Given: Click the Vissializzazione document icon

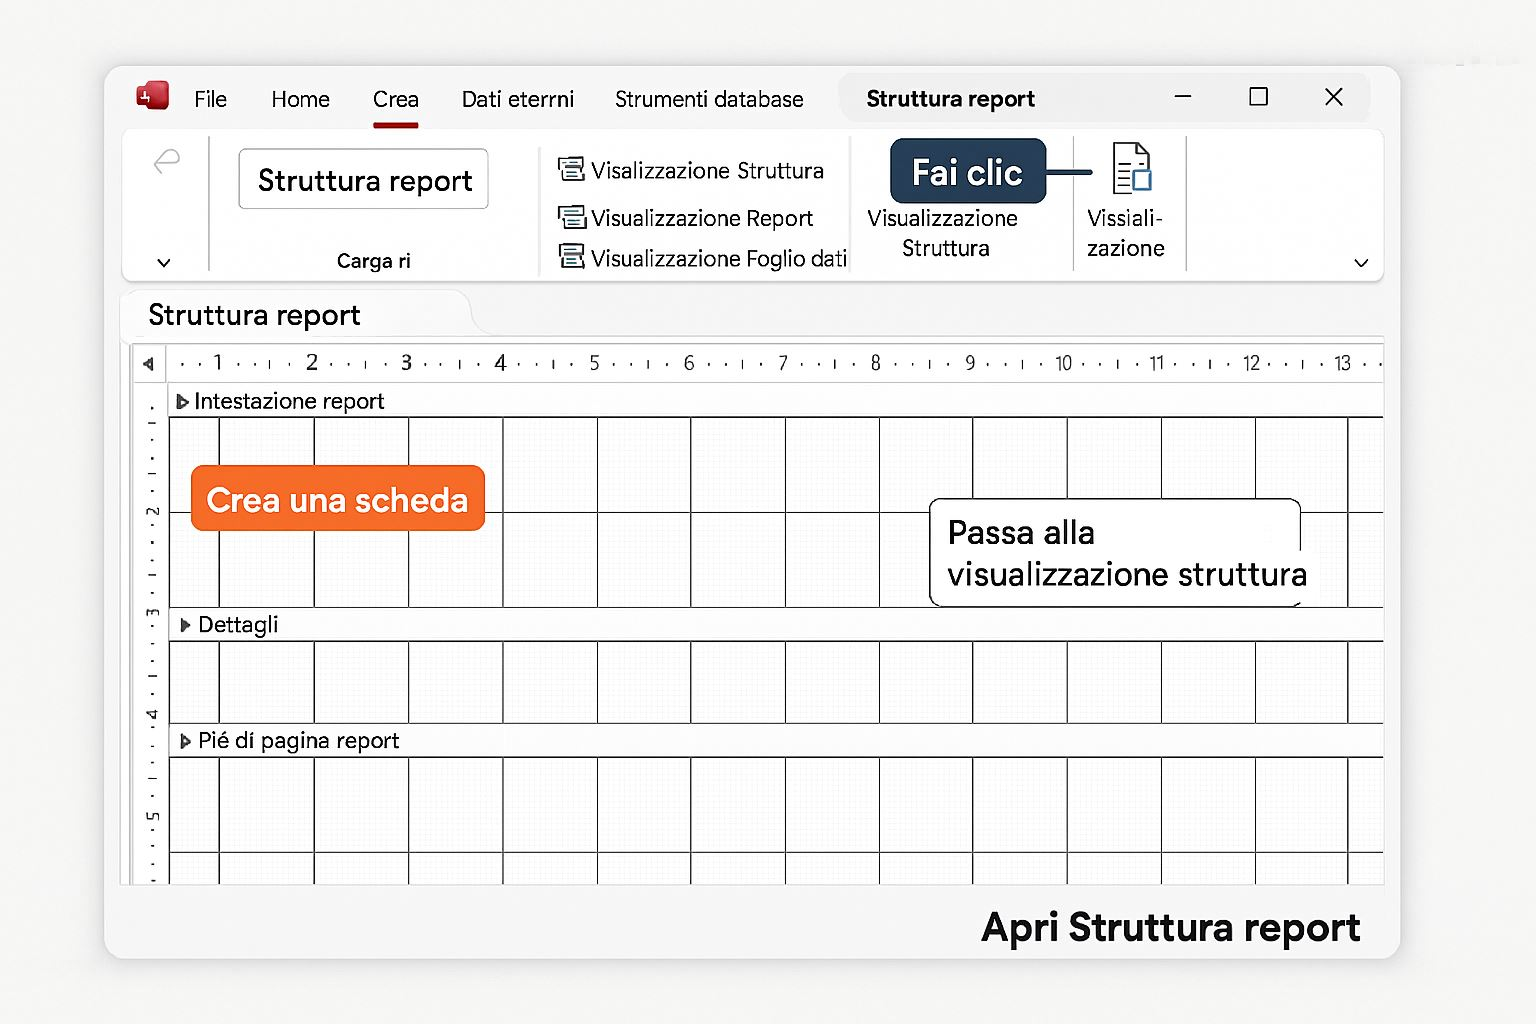Looking at the screenshot, I should pyautogui.click(x=1131, y=167).
